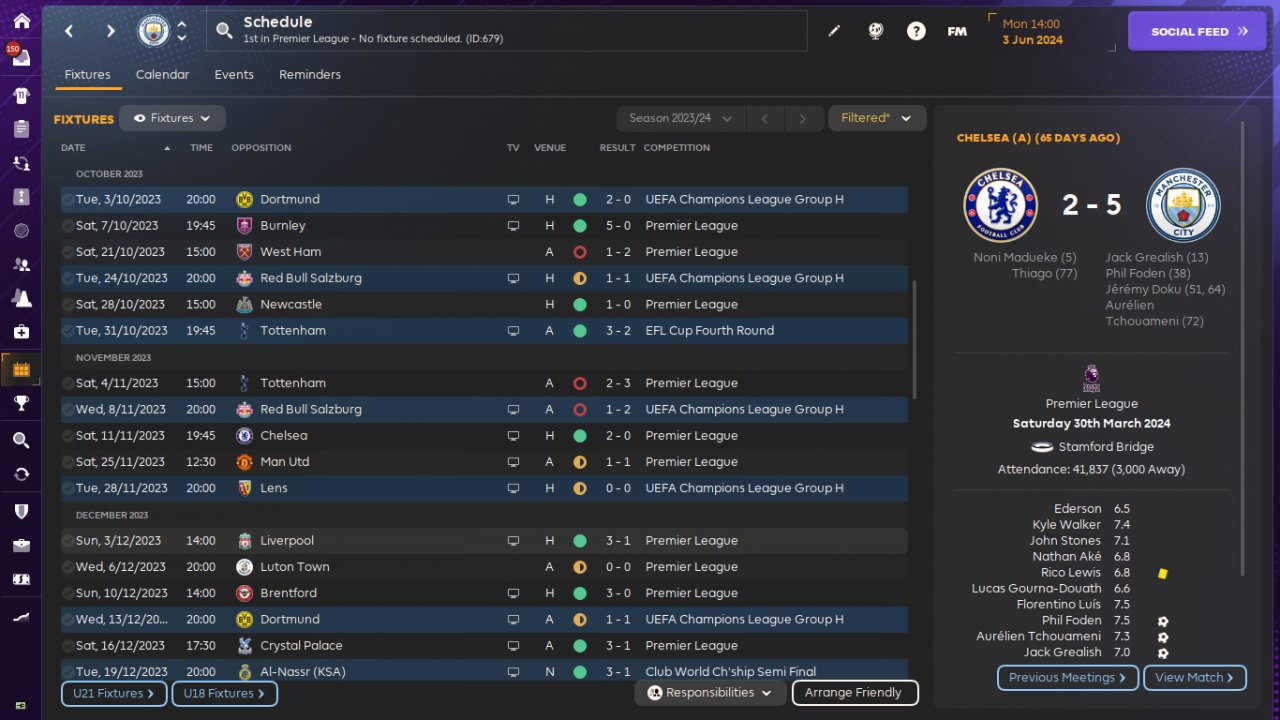Screen dimensions: 1280x720
Task: Open Previous Meetings for Chelsea match
Action: [x=1067, y=678]
